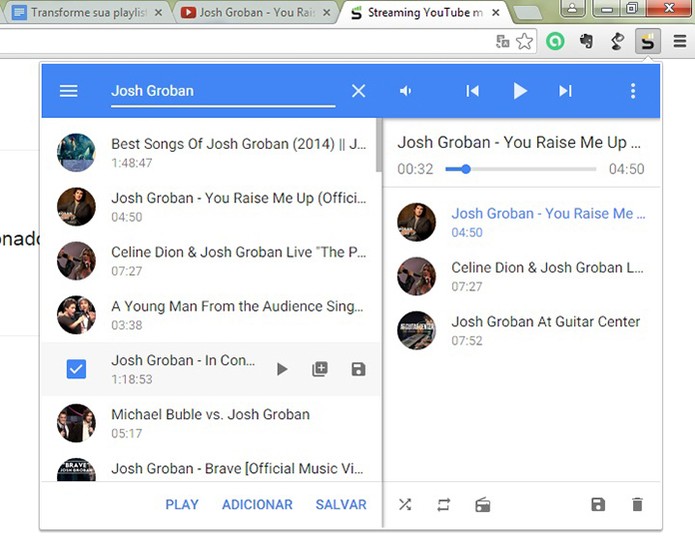Screen dimensions: 695x544
Task: Click the green circular extension icon
Action: tap(555, 42)
